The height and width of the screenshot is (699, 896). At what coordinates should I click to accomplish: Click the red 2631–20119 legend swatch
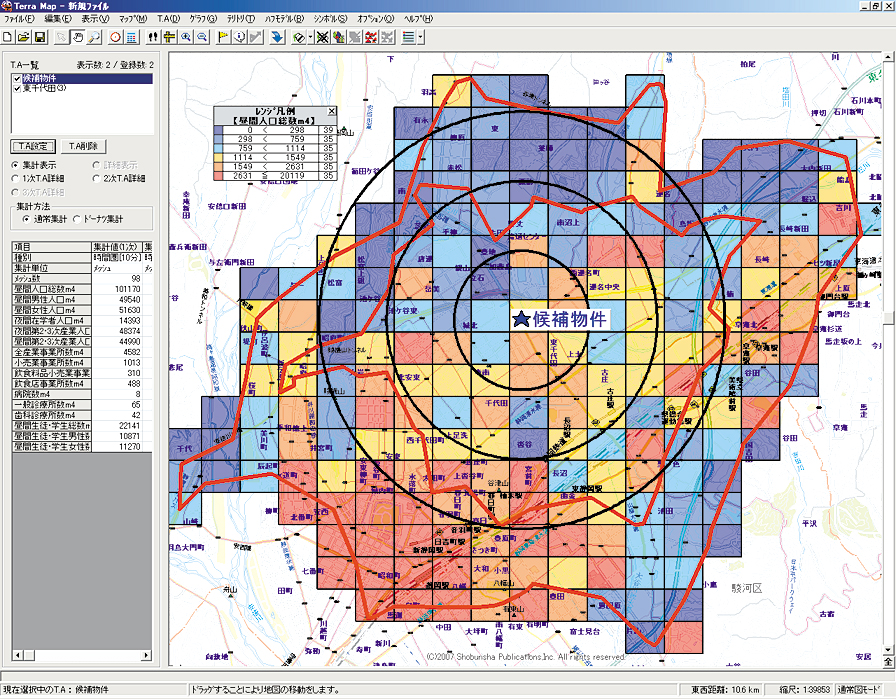point(218,175)
